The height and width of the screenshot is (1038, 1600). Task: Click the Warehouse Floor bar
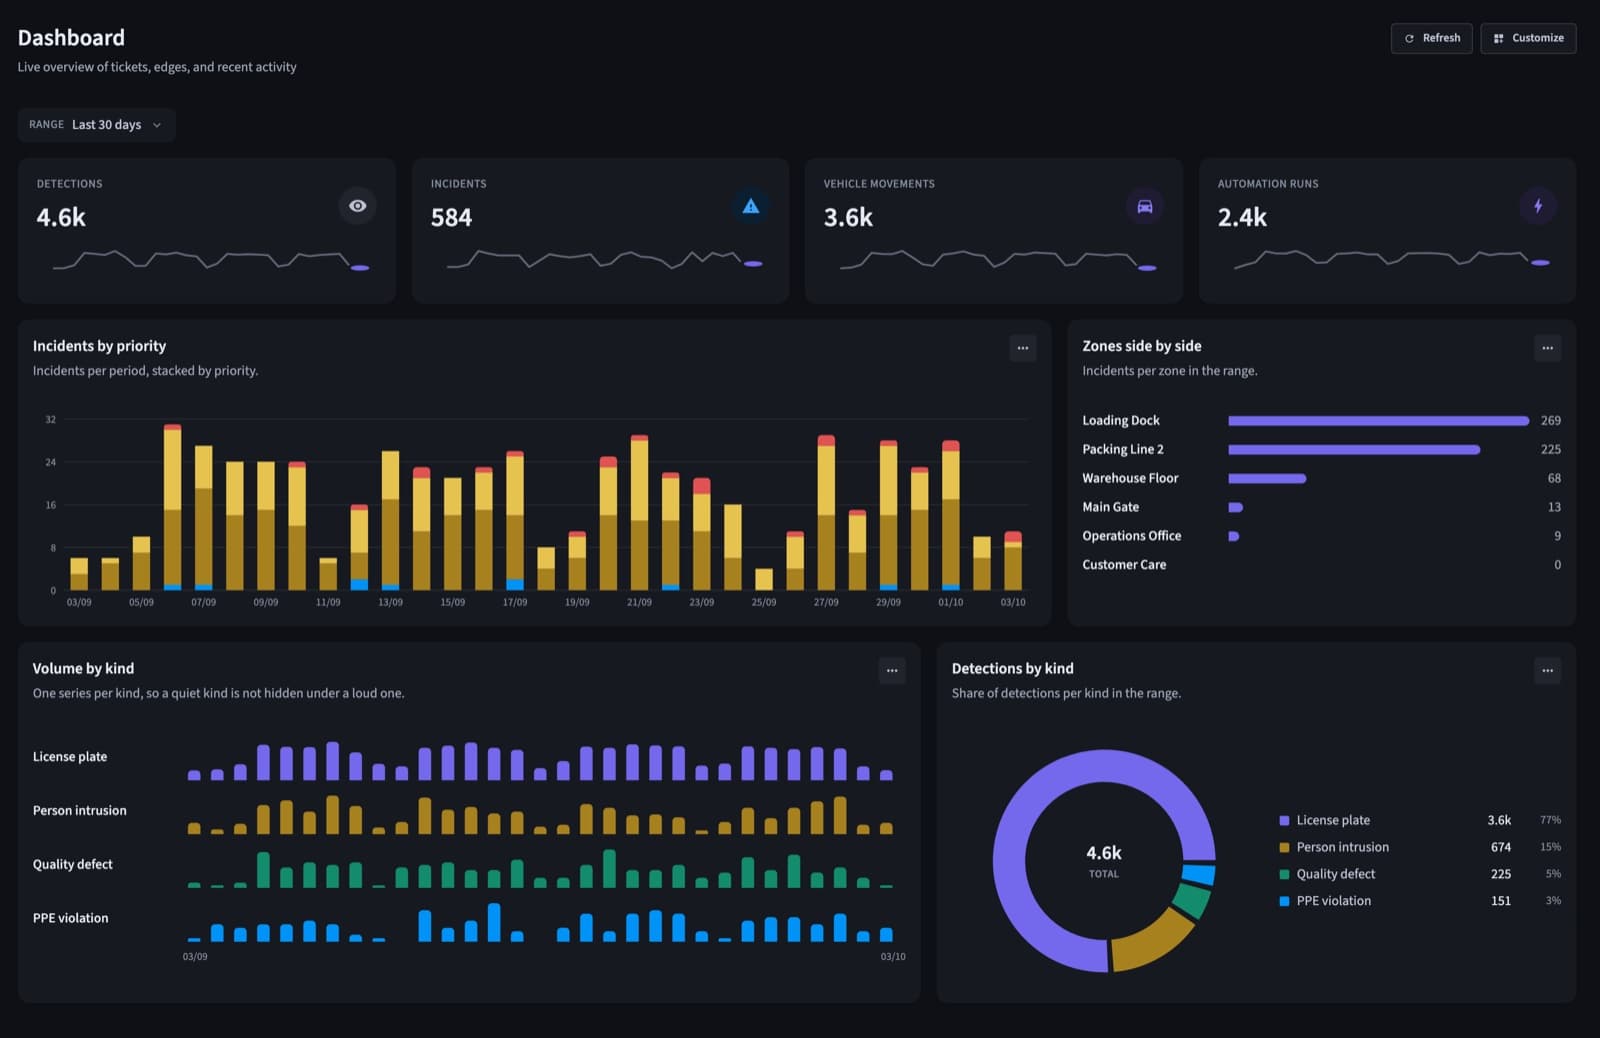(x=1267, y=479)
